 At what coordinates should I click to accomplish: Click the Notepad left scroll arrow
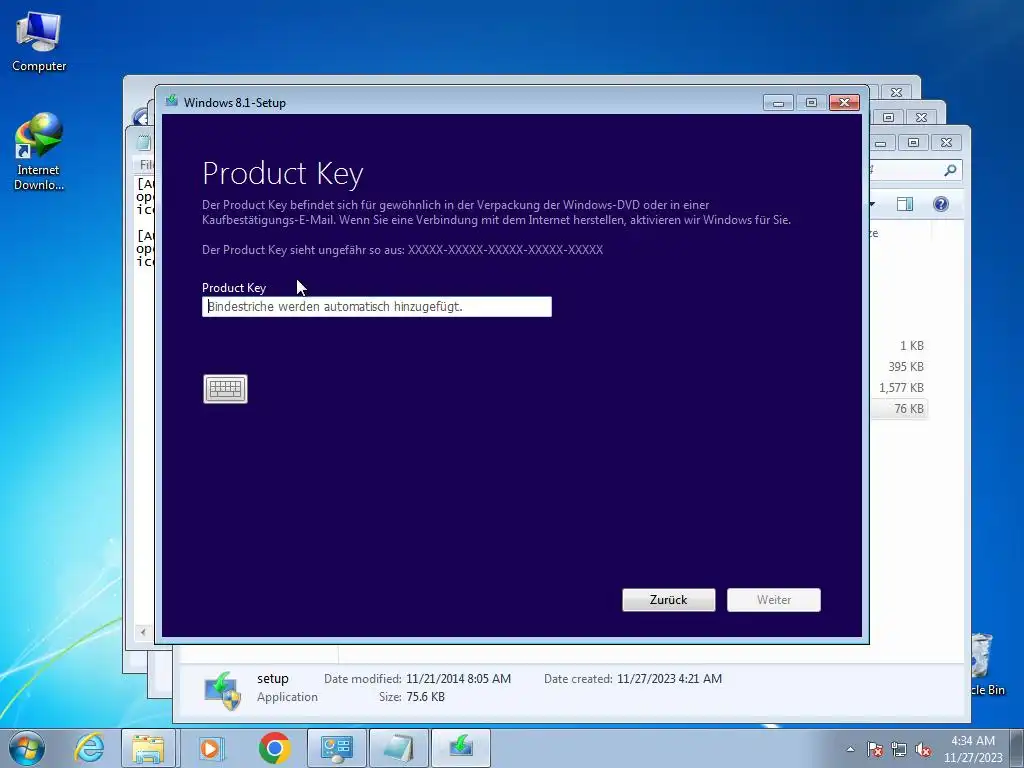tap(143, 632)
